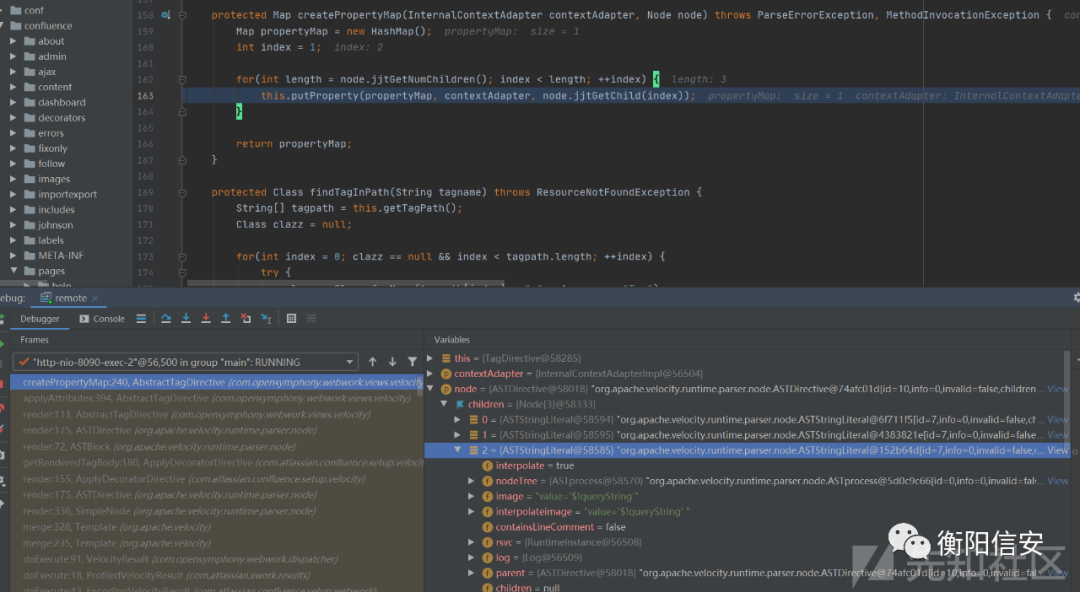Expand the log variable arrow

pyautogui.click(x=472, y=558)
